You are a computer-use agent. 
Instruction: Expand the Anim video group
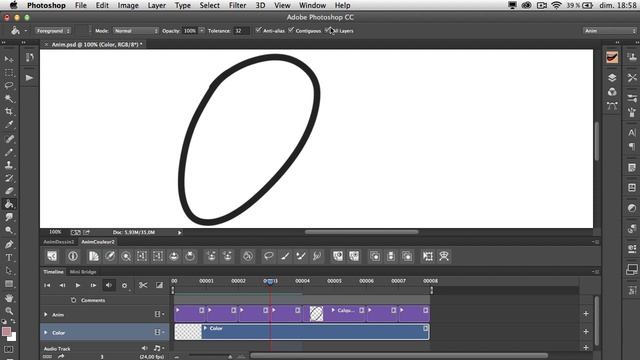pyautogui.click(x=46, y=315)
